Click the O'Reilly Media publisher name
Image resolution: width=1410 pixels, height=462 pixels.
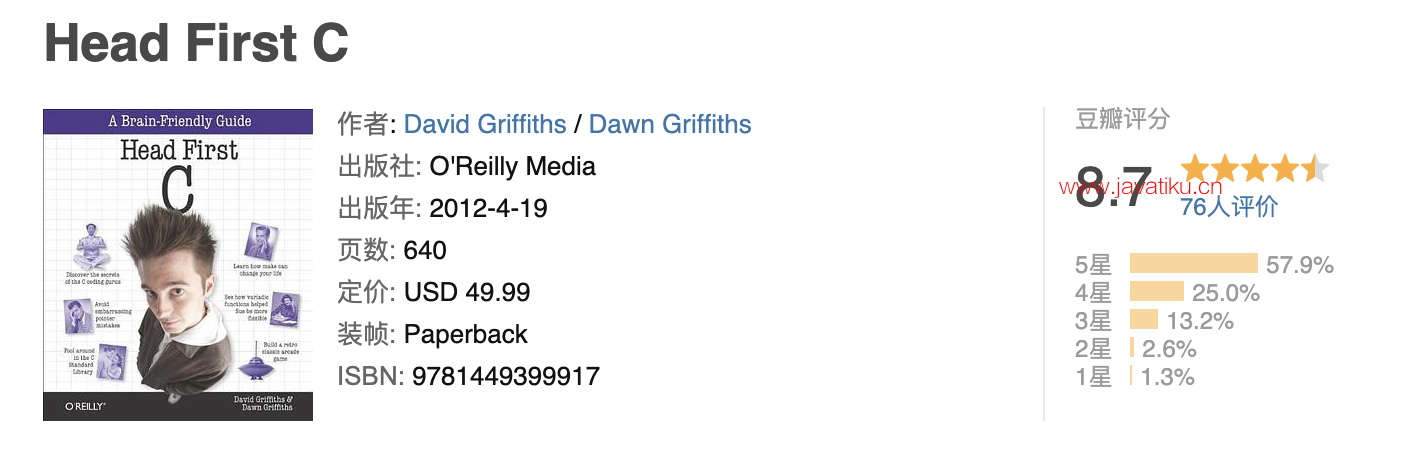point(512,166)
